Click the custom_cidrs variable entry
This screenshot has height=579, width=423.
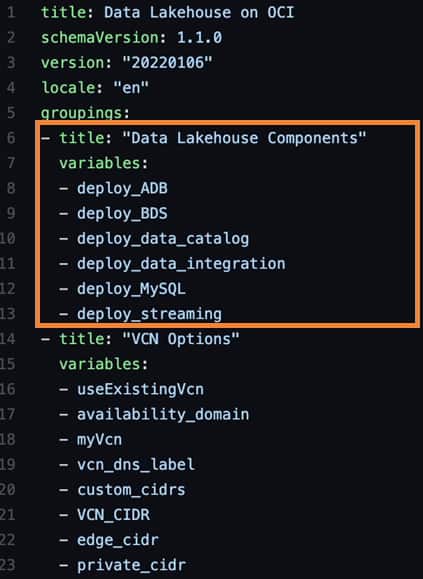pos(131,490)
